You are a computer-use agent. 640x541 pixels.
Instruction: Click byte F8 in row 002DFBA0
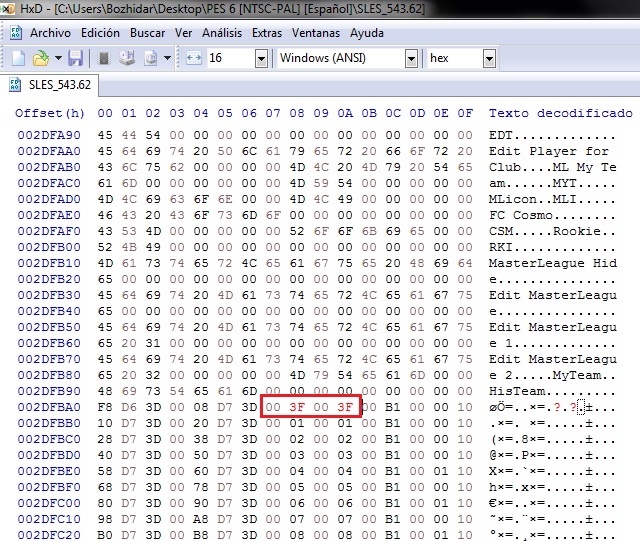105,407
